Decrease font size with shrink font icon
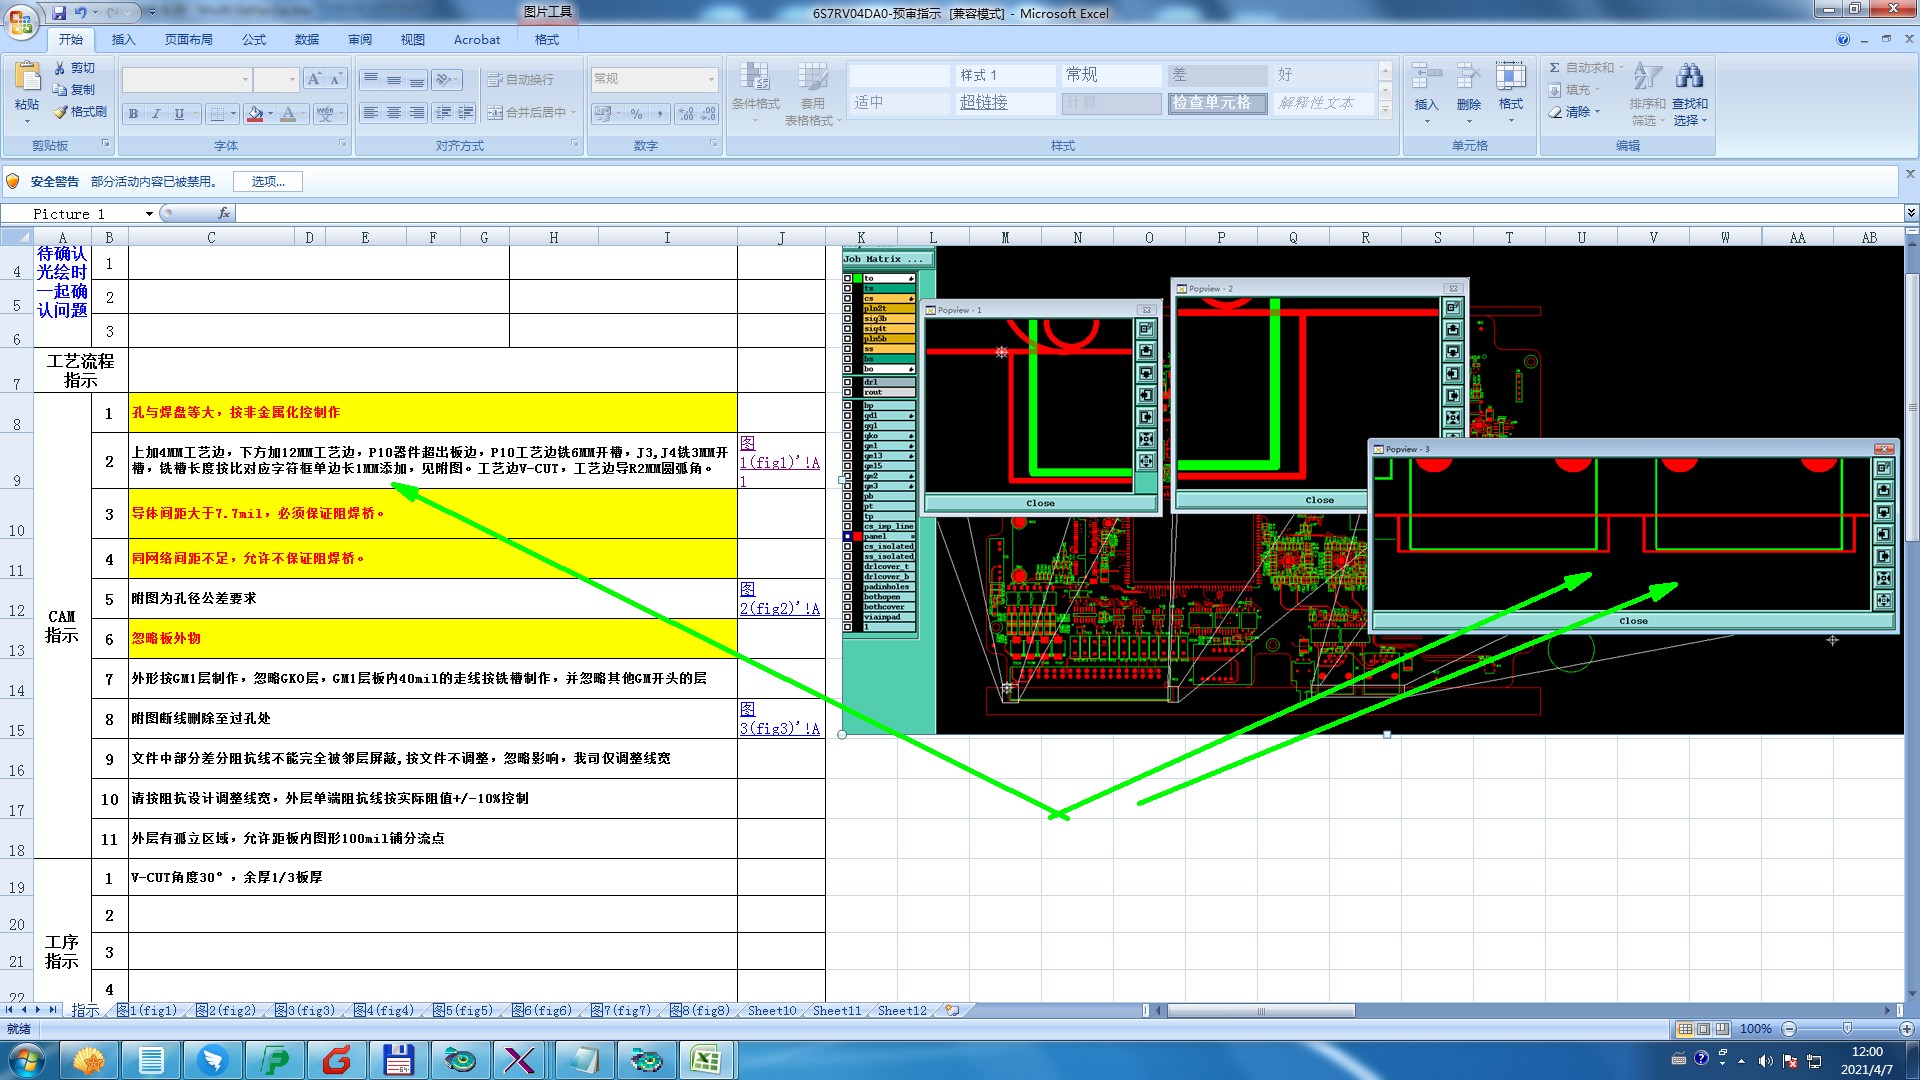Image resolution: width=1920 pixels, height=1080 pixels. coord(336,79)
